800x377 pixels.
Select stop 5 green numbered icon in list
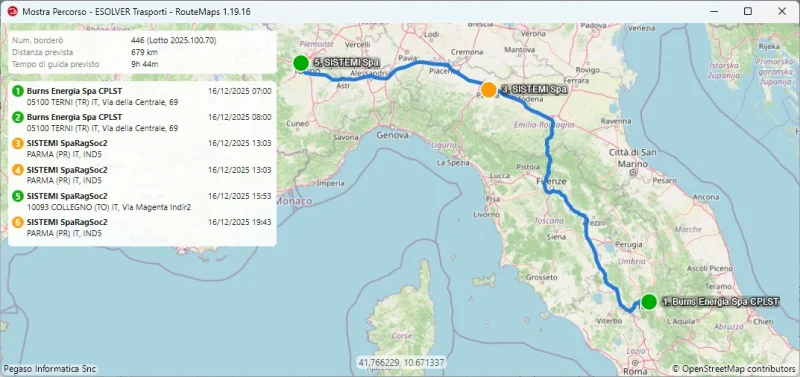(x=18, y=196)
